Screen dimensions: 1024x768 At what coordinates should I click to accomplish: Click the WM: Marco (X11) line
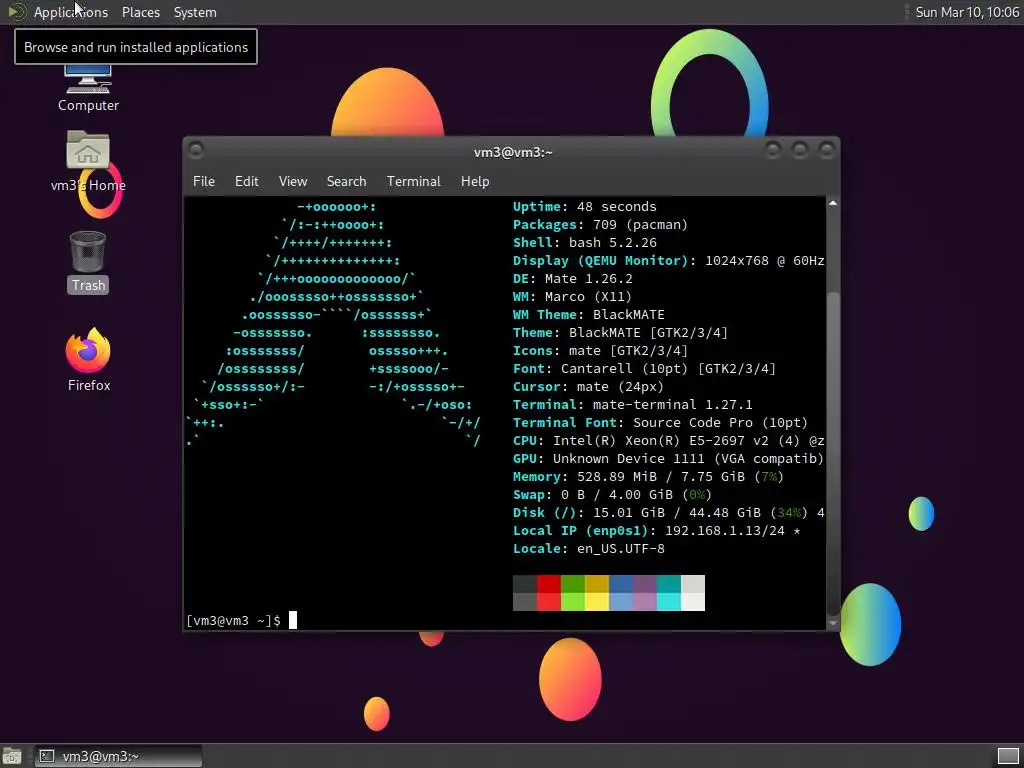coord(572,296)
